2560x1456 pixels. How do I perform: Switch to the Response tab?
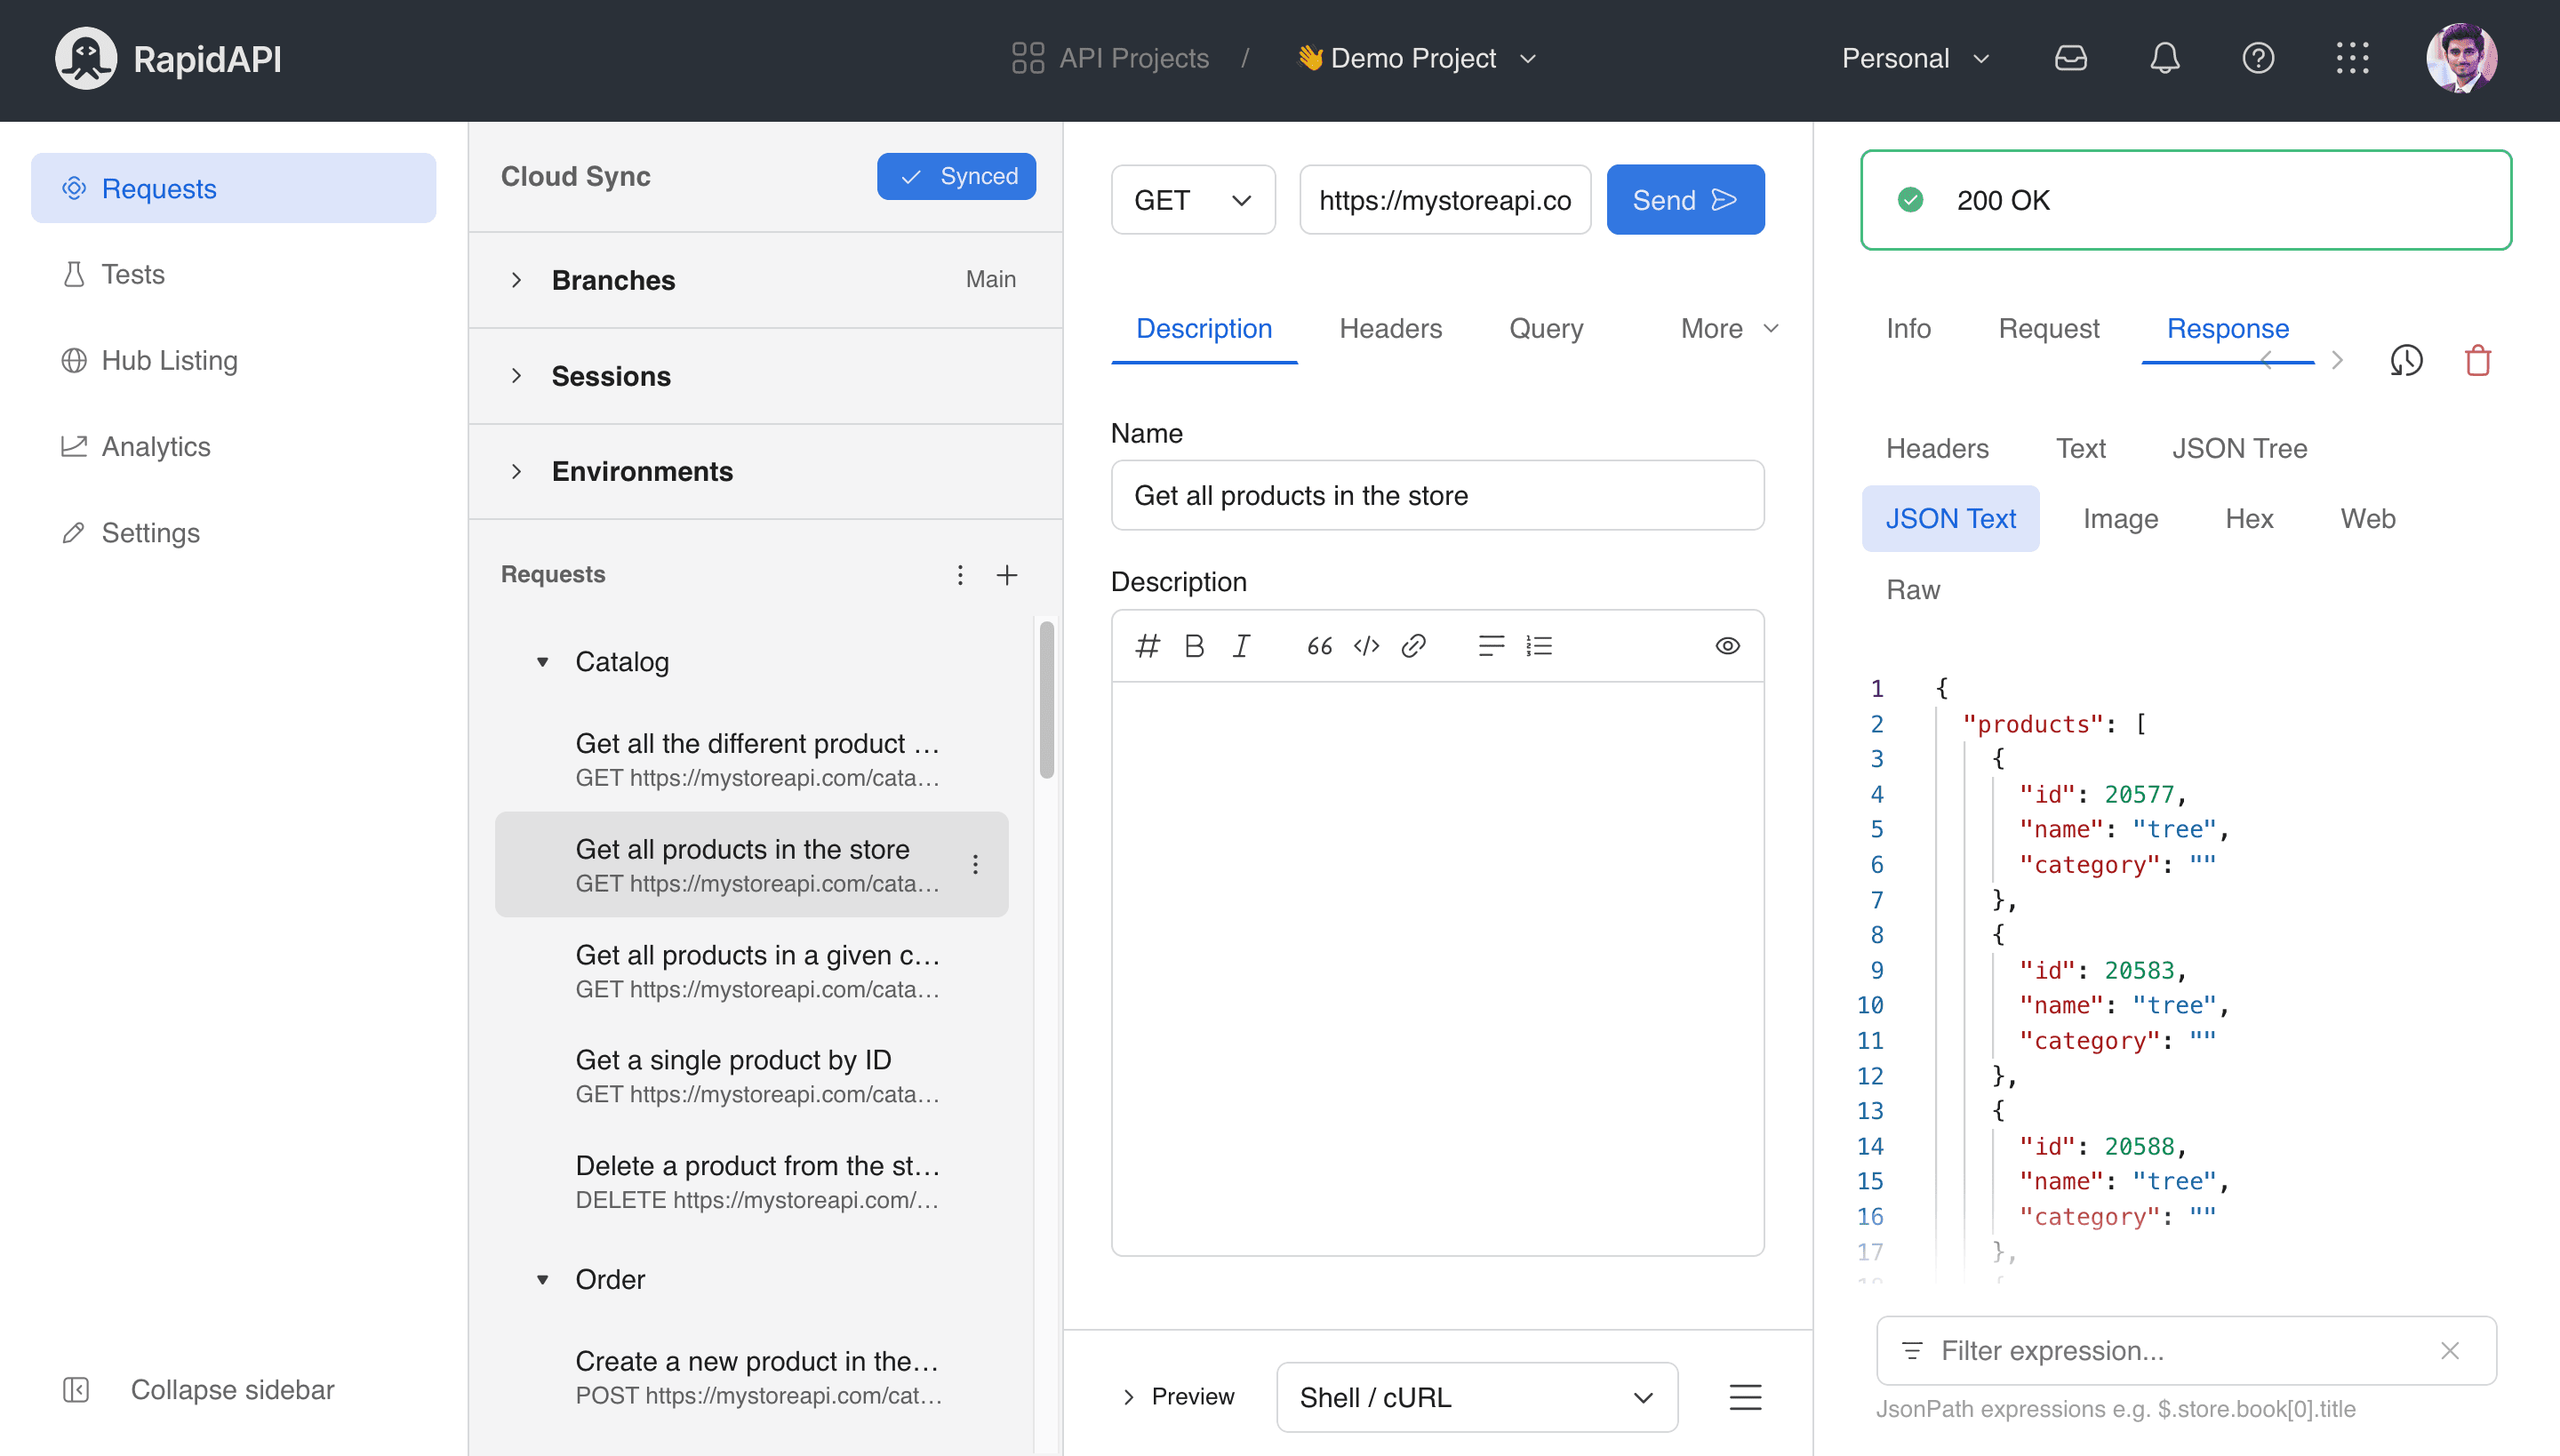pyautogui.click(x=2226, y=327)
